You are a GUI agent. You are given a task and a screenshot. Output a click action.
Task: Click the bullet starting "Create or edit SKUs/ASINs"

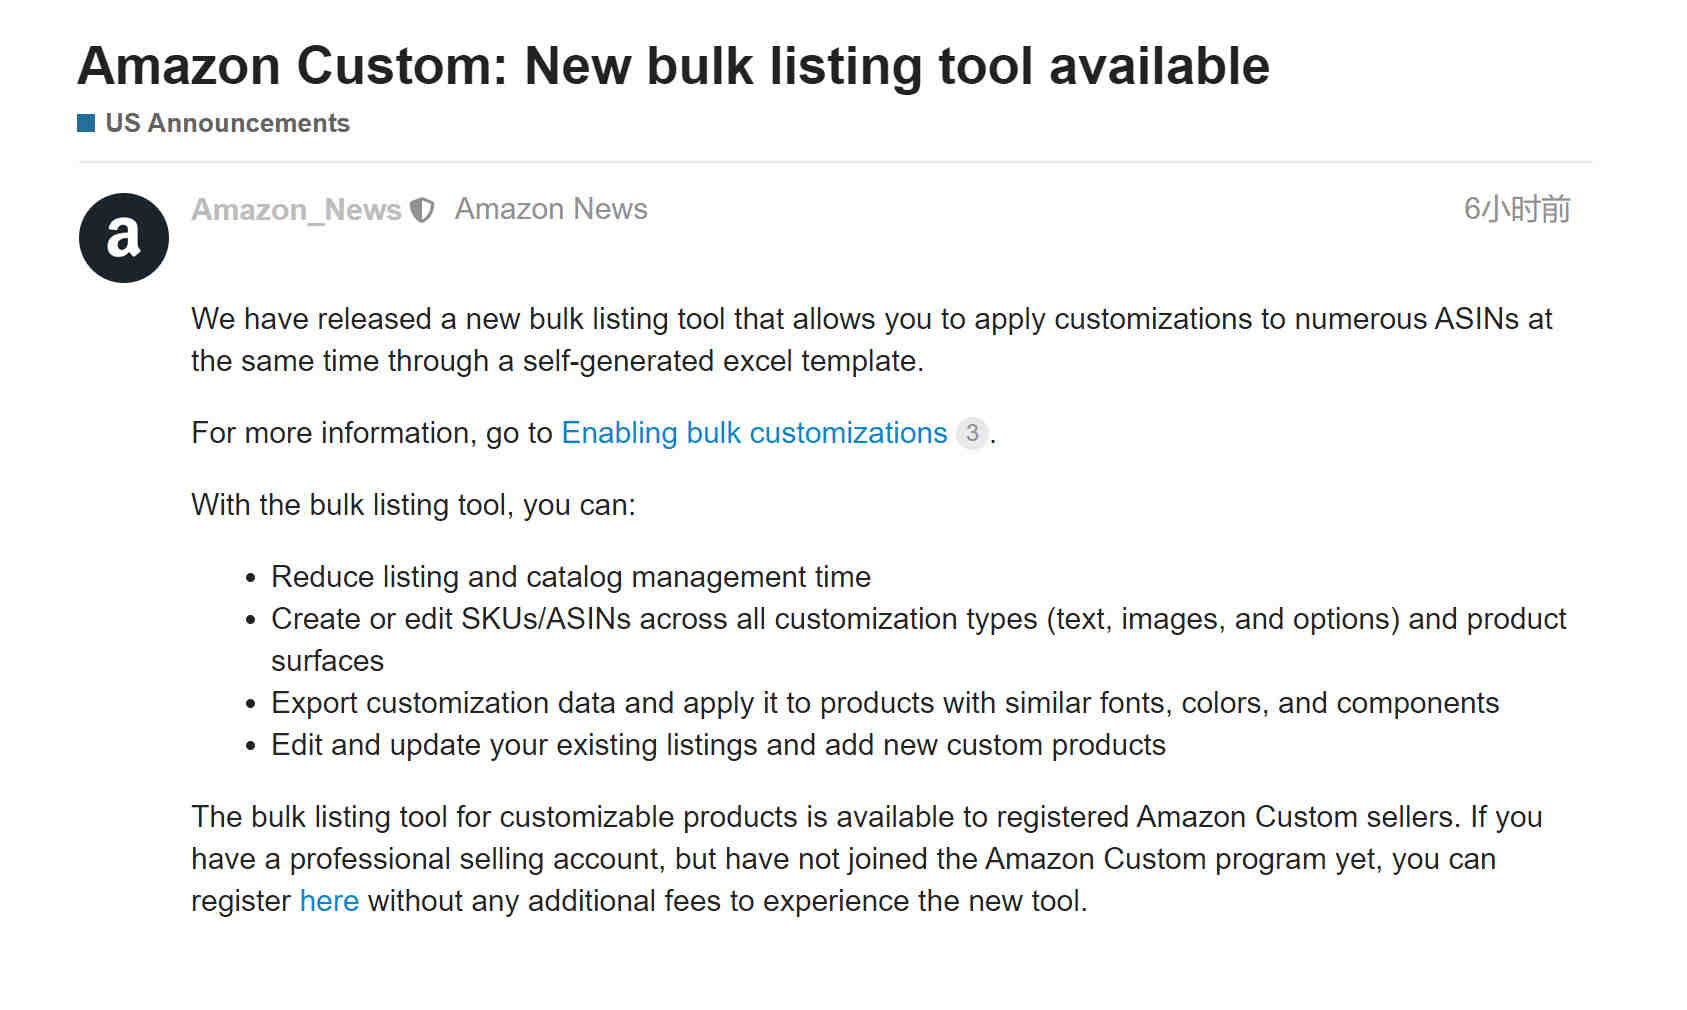tap(919, 640)
